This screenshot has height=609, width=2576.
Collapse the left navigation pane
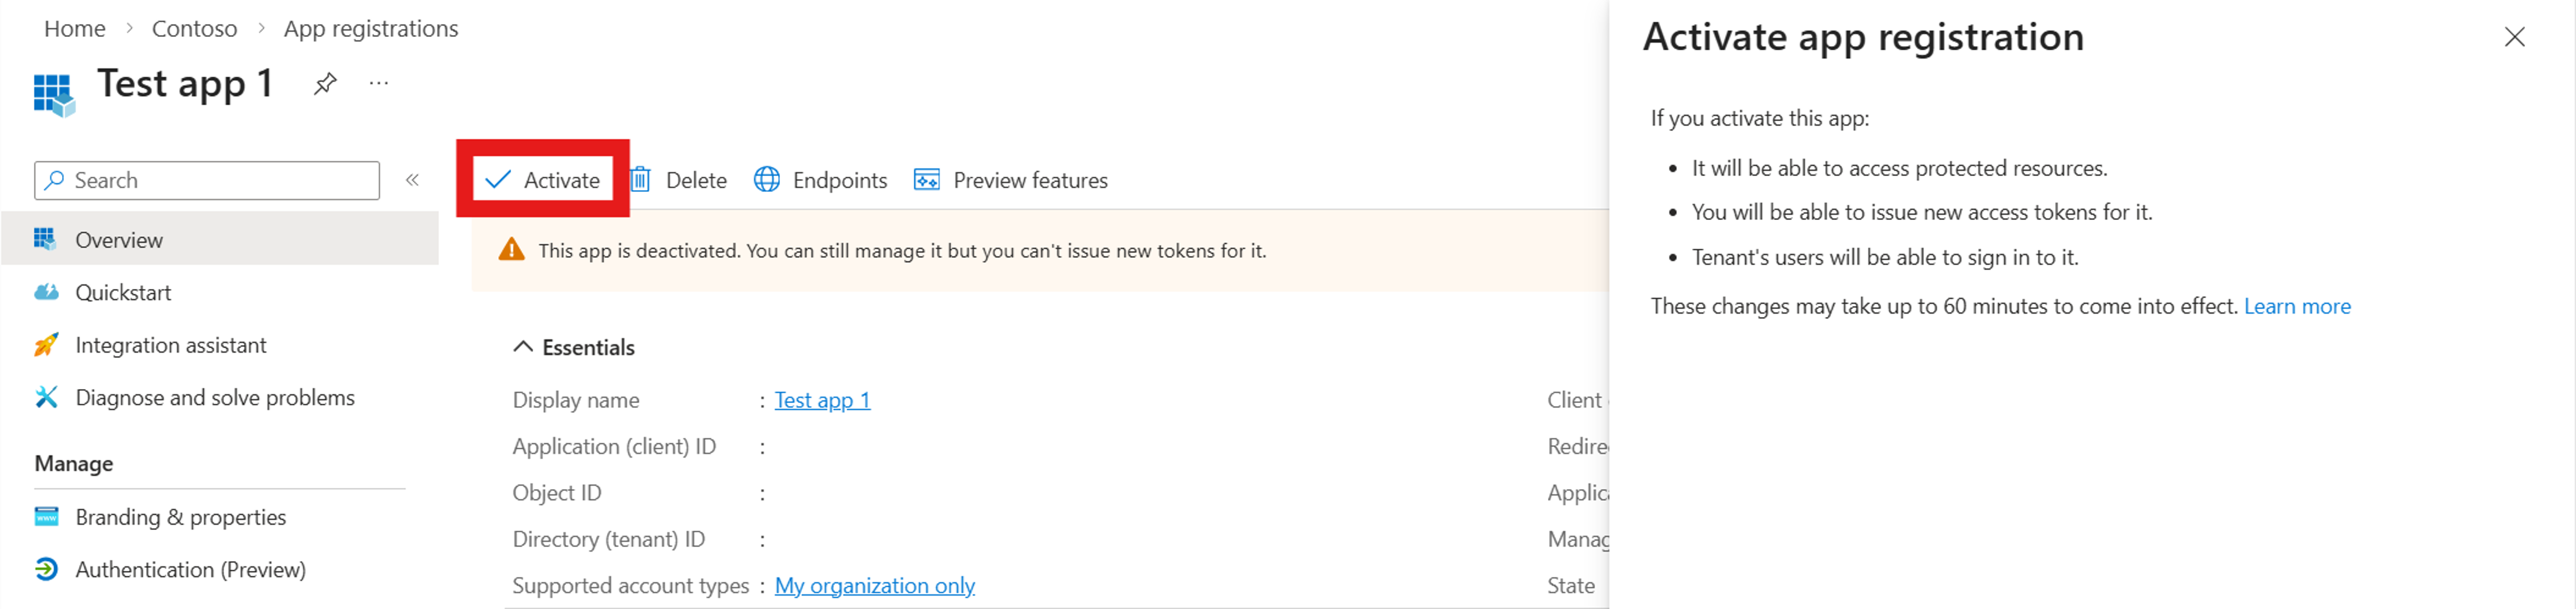(x=412, y=180)
